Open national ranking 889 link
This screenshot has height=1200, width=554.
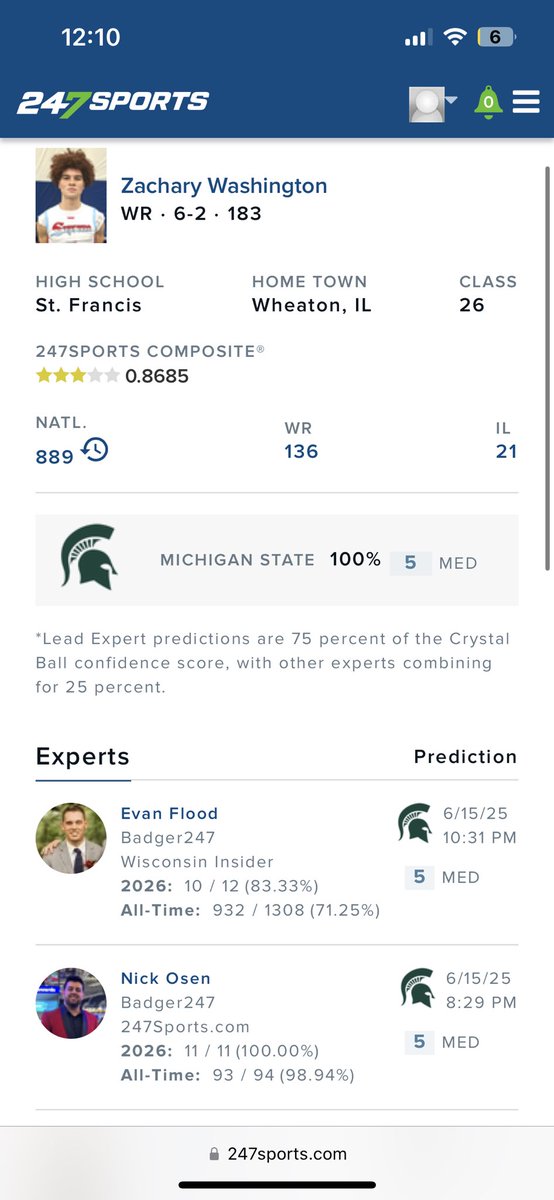click(x=54, y=456)
